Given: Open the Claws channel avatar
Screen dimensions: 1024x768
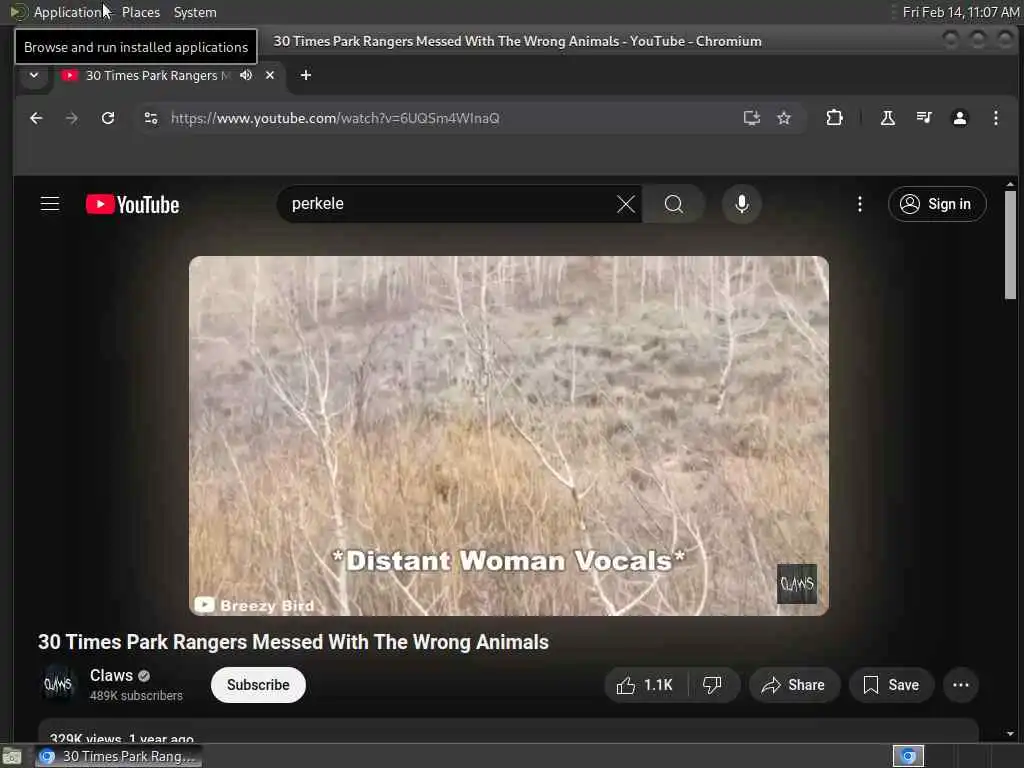Looking at the screenshot, I should coord(58,684).
